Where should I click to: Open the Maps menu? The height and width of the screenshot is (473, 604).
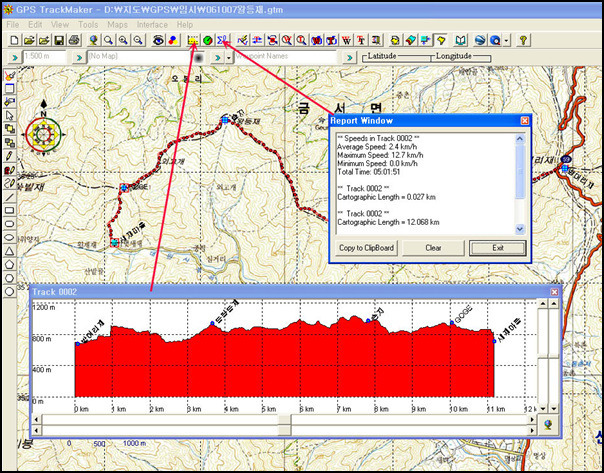(x=117, y=25)
